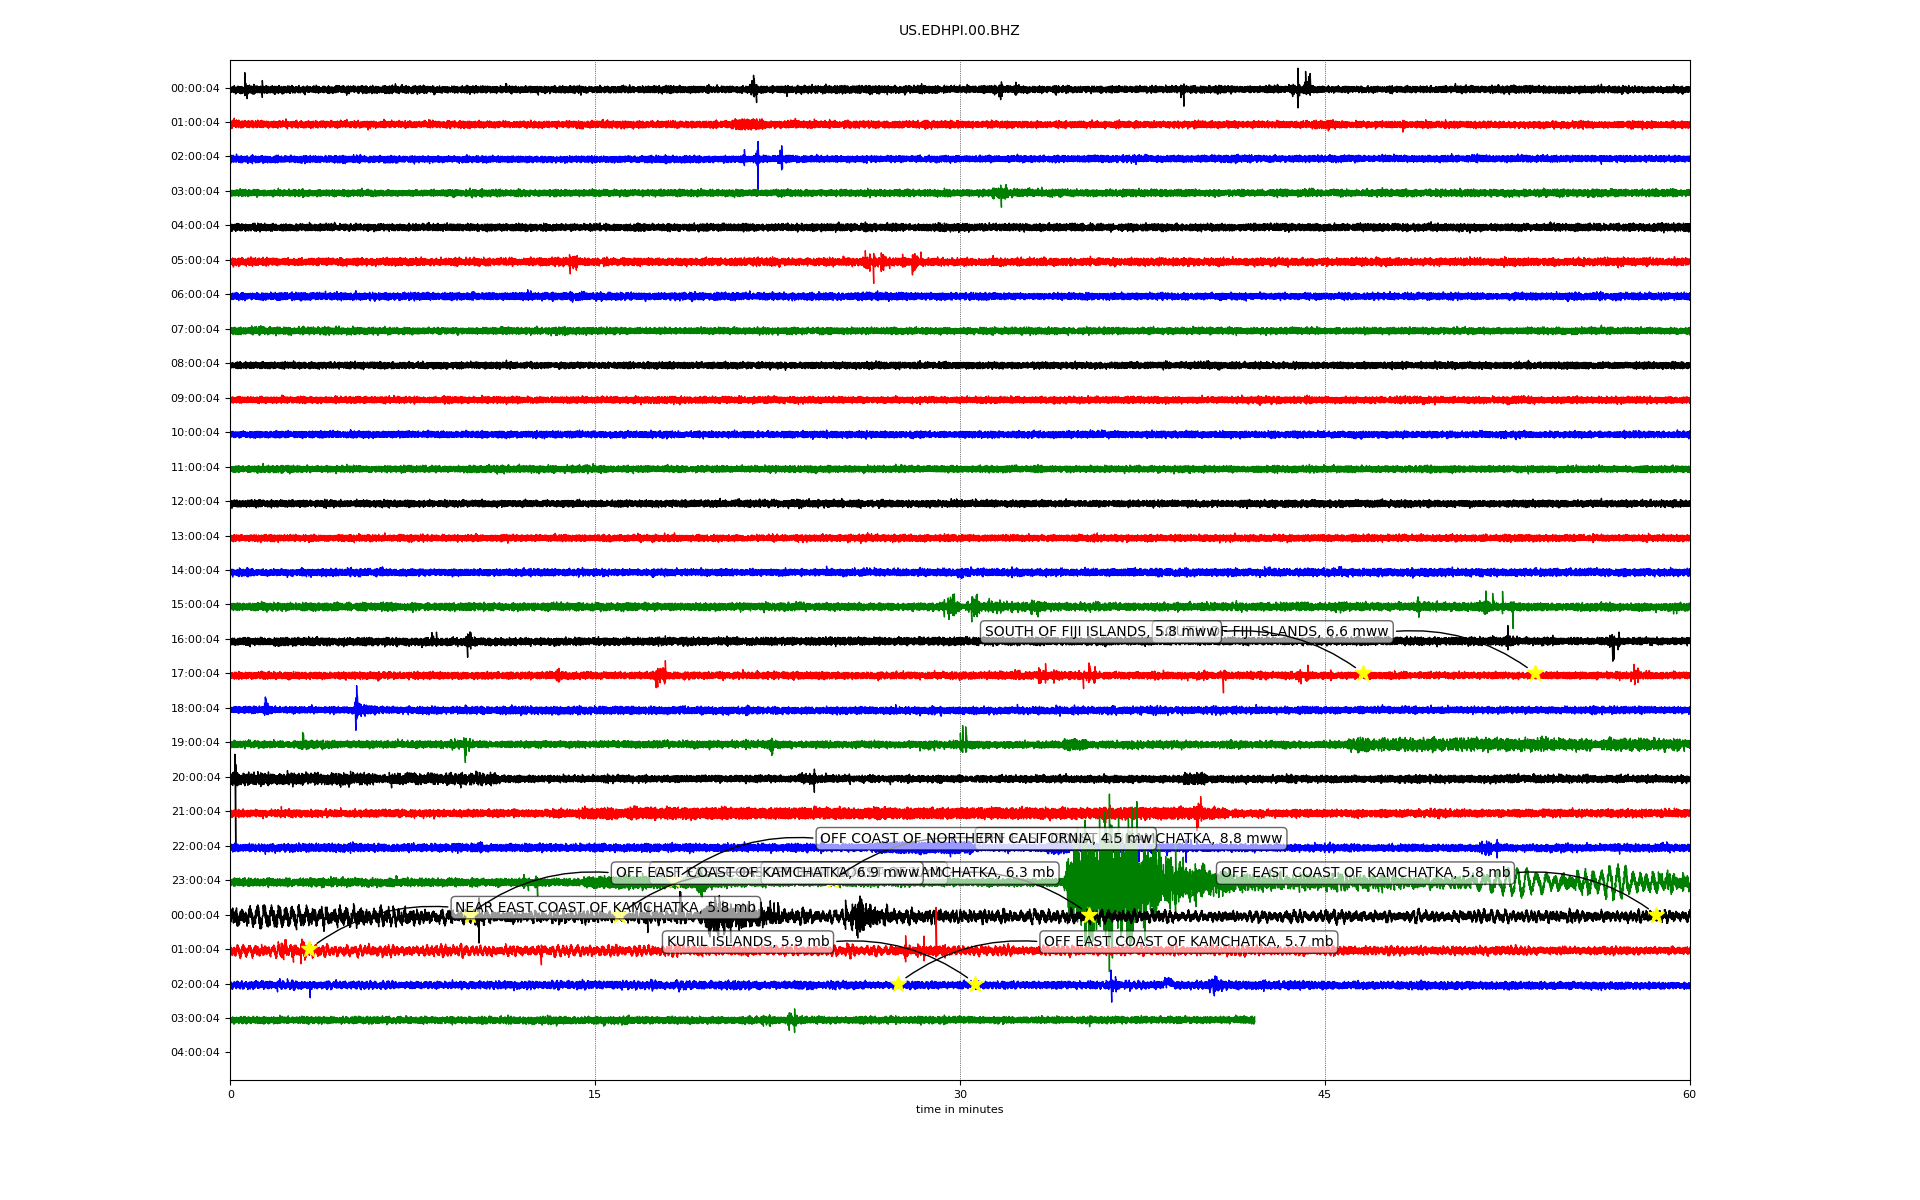1920x1200 pixels.
Task: Click the OFF EAST COAST OF KAMCHATKA, 6.9 mww label
Action: [x=767, y=872]
